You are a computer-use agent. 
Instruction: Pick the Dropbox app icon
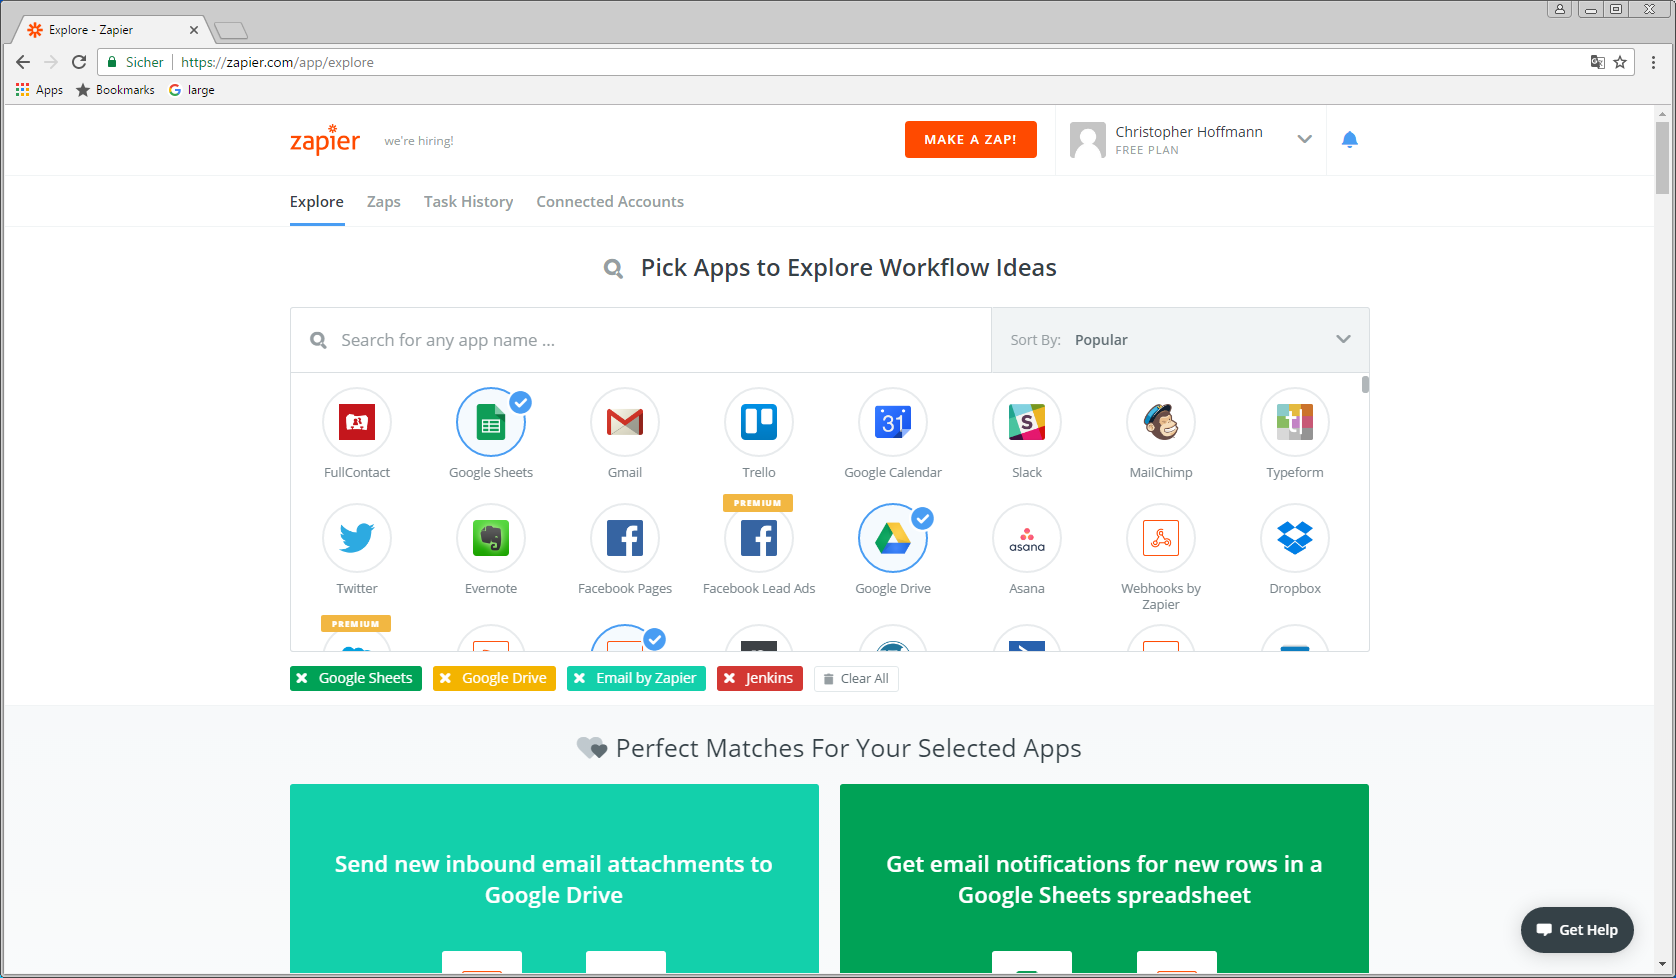(1295, 538)
